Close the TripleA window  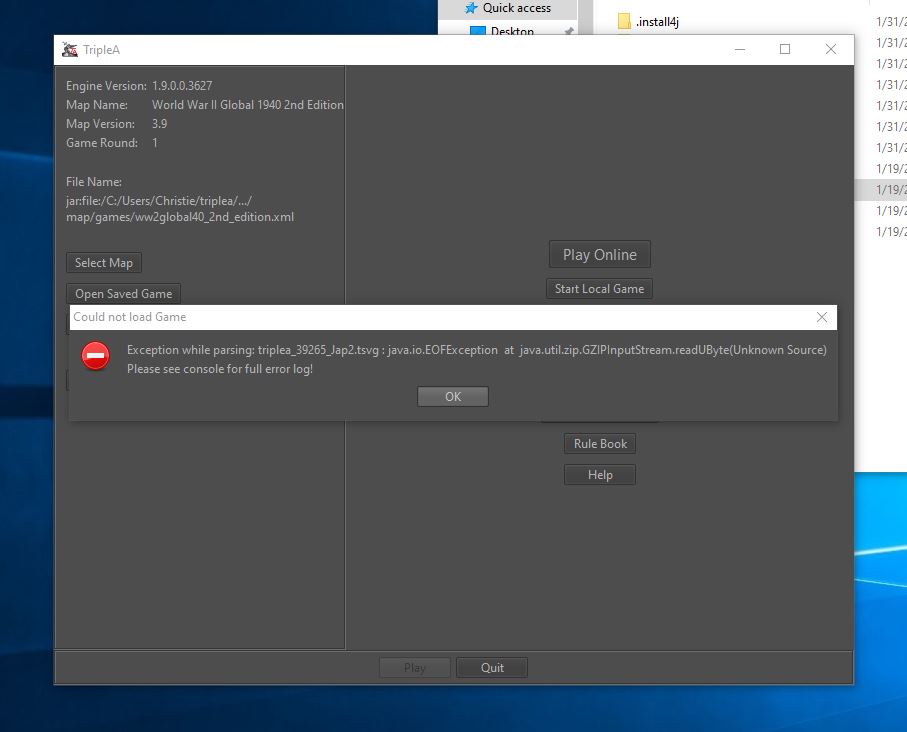coord(831,50)
